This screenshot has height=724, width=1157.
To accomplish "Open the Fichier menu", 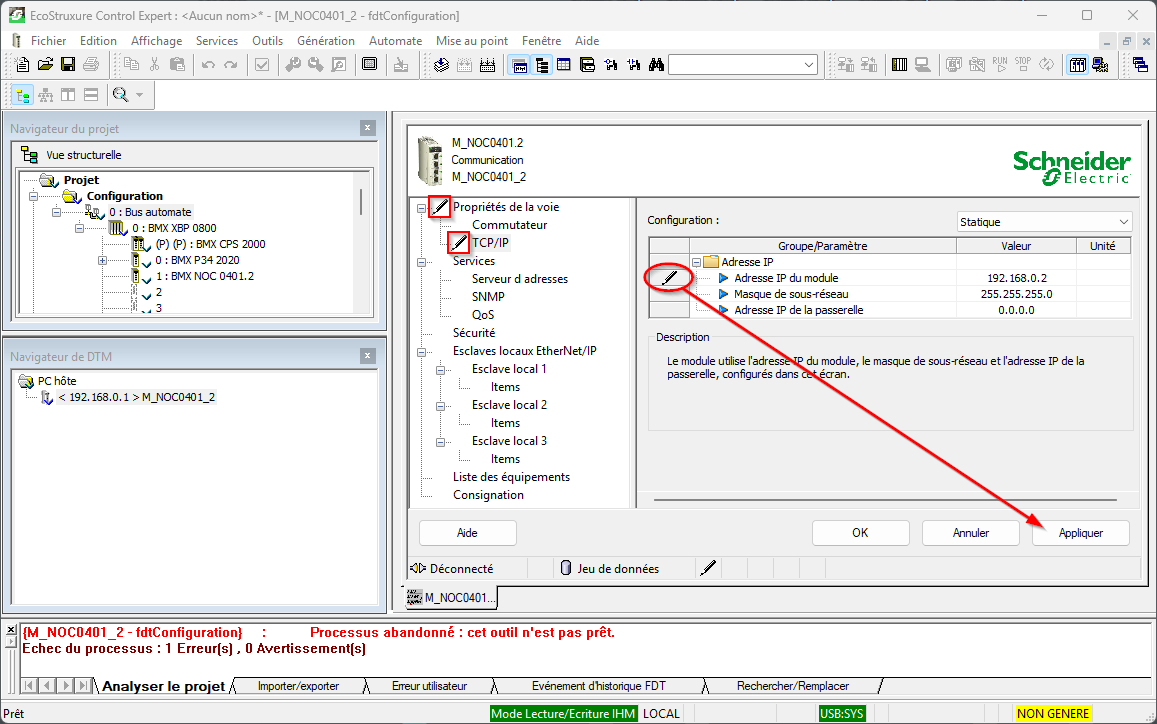I will tap(49, 41).
